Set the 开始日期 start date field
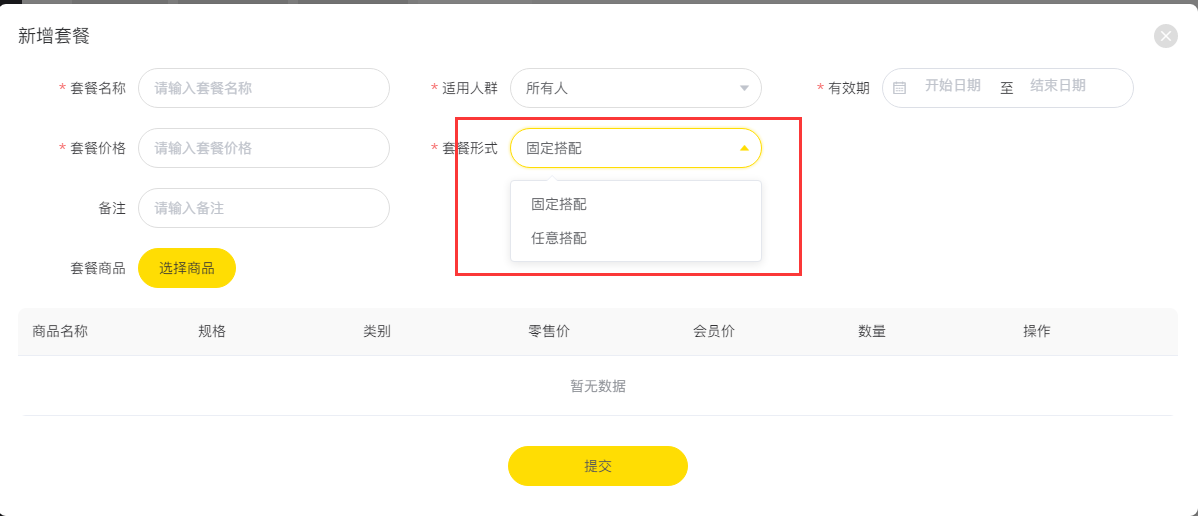Viewport: 1198px width, 516px height. pos(953,86)
